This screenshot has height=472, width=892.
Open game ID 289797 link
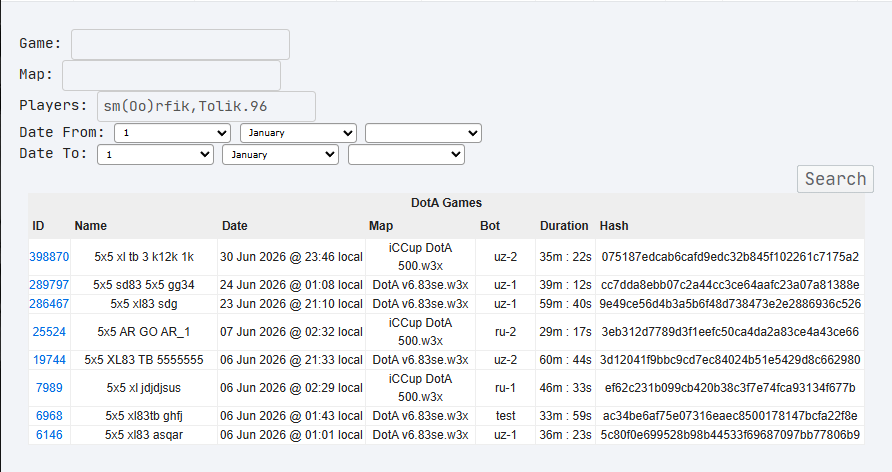point(49,285)
